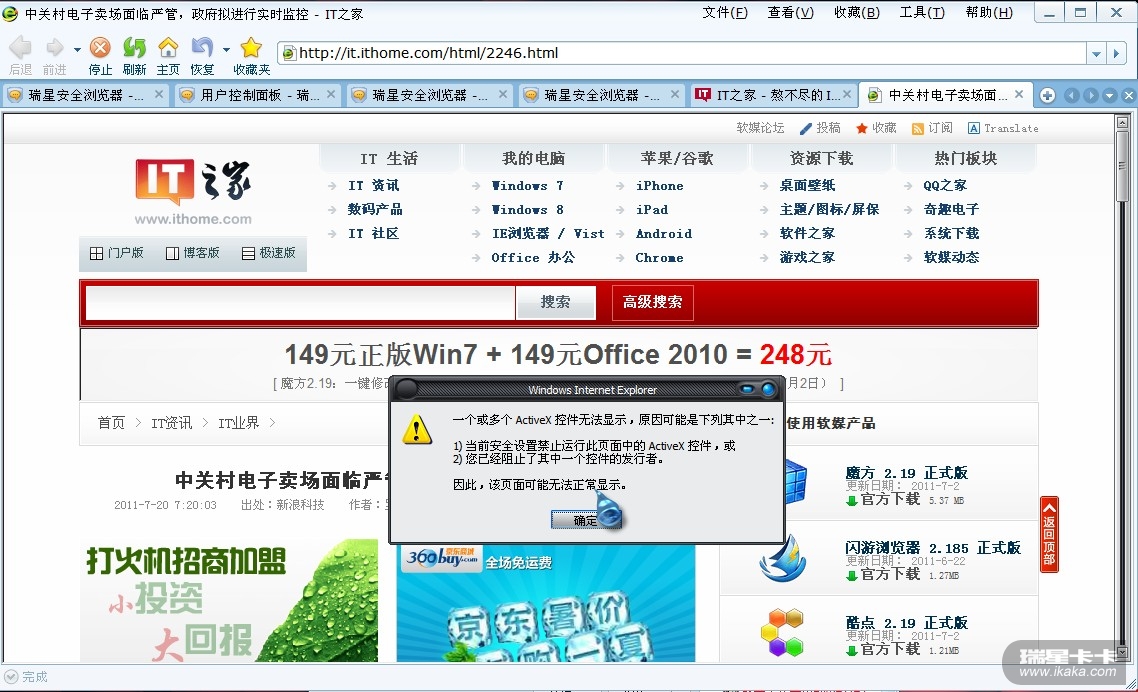Click scrollbar up arrow on page

click(x=1122, y=123)
